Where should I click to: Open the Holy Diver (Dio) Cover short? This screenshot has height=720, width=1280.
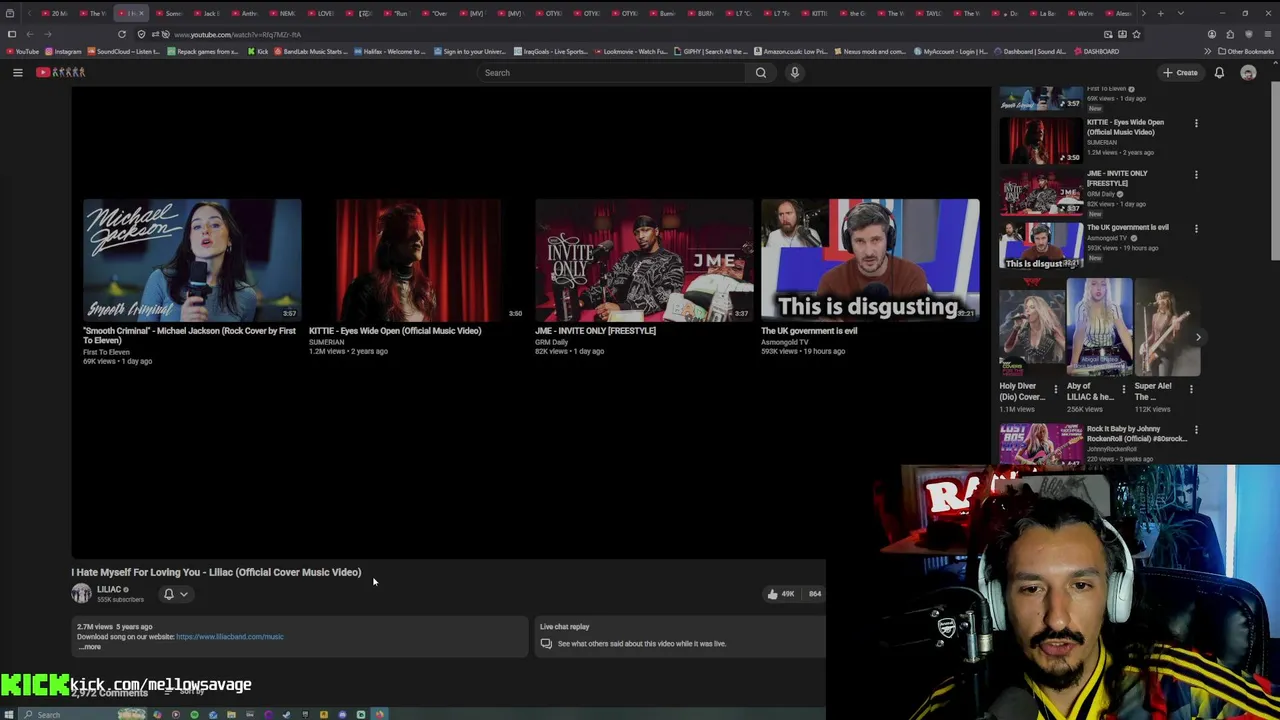click(1032, 327)
